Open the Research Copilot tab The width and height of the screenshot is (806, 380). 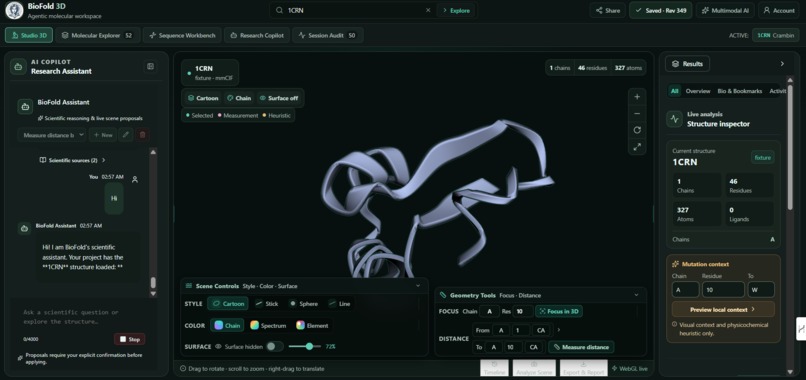point(257,35)
